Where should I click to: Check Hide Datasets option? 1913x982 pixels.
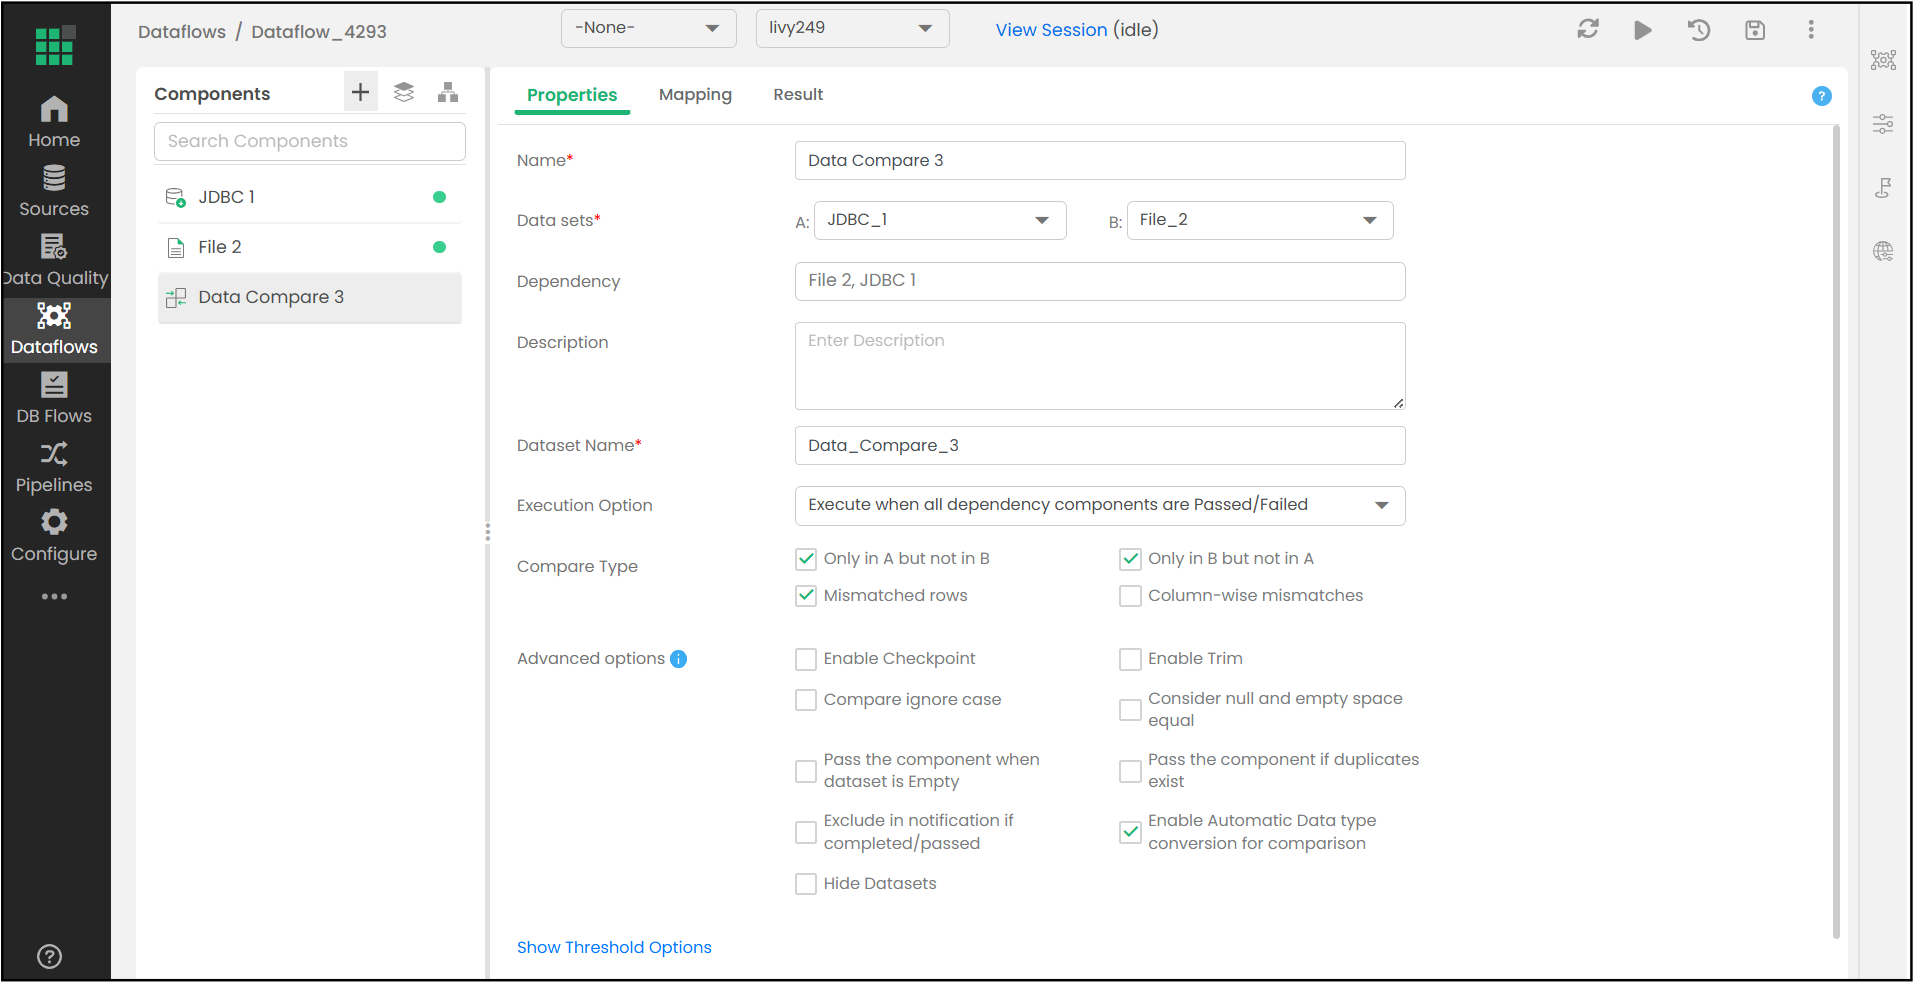[806, 884]
